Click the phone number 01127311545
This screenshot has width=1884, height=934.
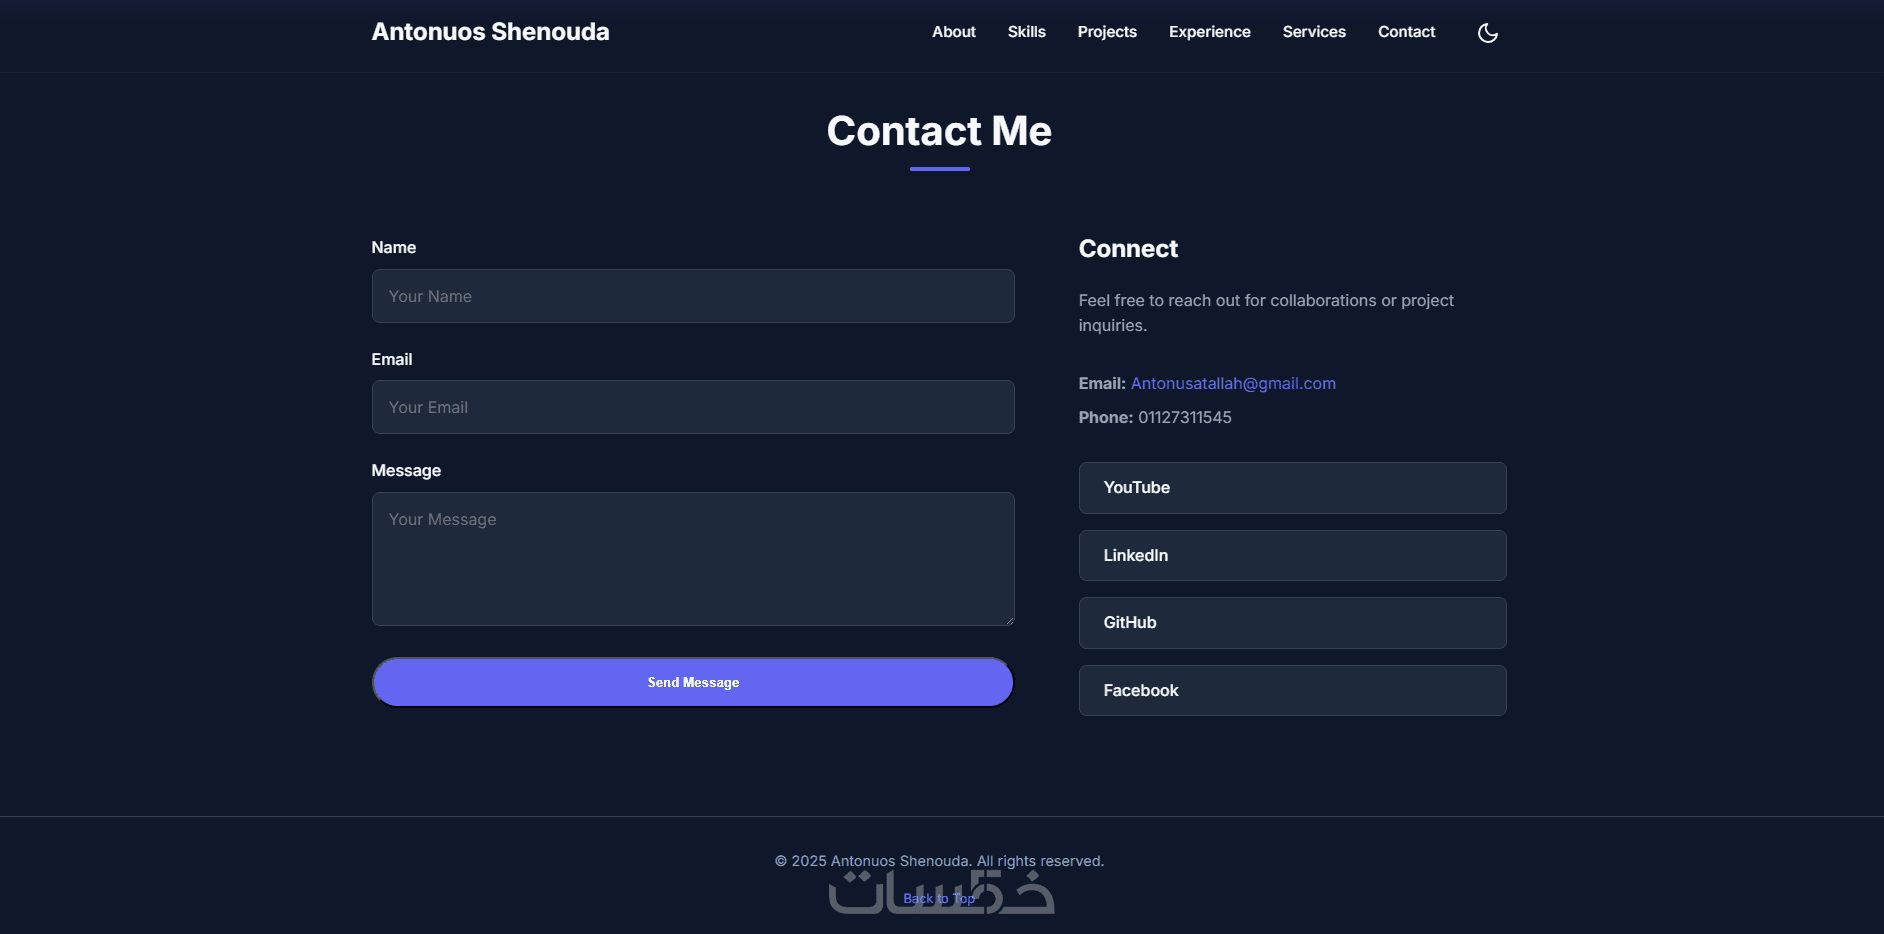tap(1184, 417)
